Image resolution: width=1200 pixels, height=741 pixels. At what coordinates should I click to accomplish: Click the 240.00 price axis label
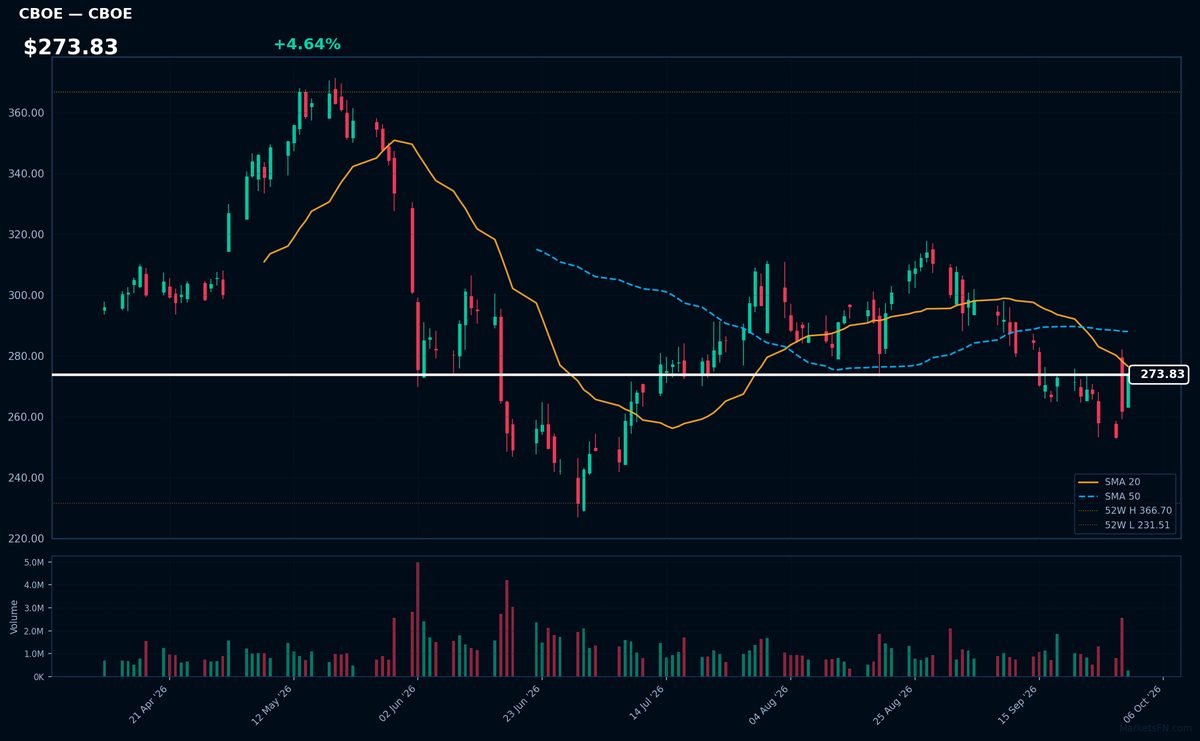click(x=27, y=478)
